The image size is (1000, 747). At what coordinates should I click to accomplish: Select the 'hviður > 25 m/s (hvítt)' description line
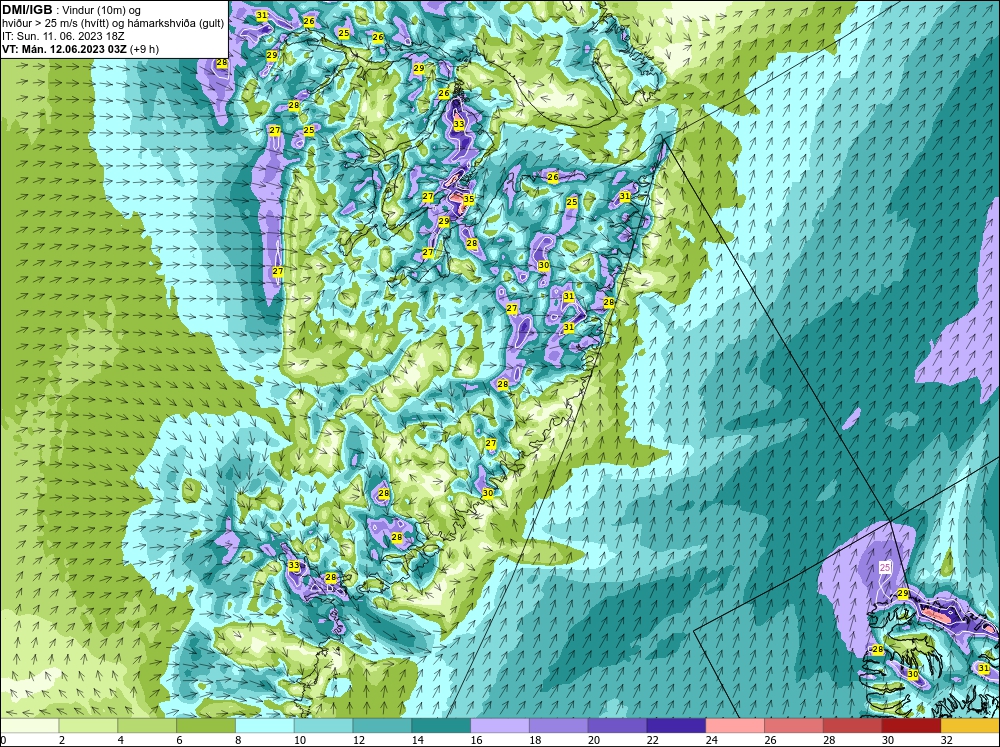point(114,23)
